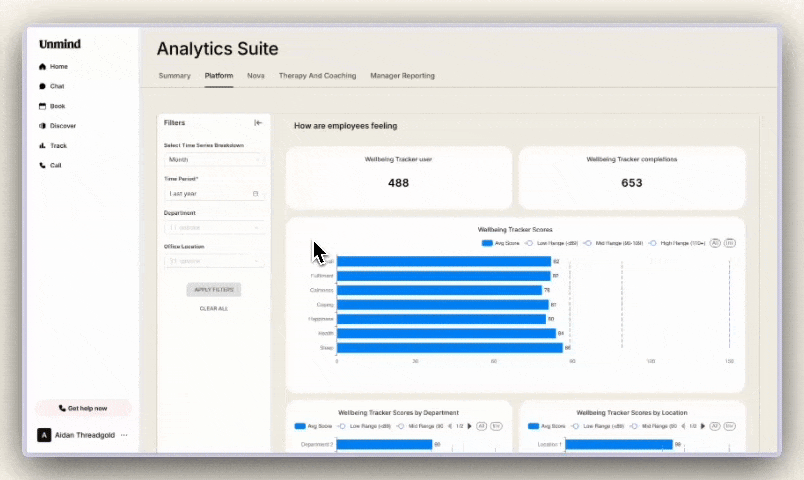The image size is (804, 480).
Task: Click the Apply Filters button
Action: click(x=213, y=290)
